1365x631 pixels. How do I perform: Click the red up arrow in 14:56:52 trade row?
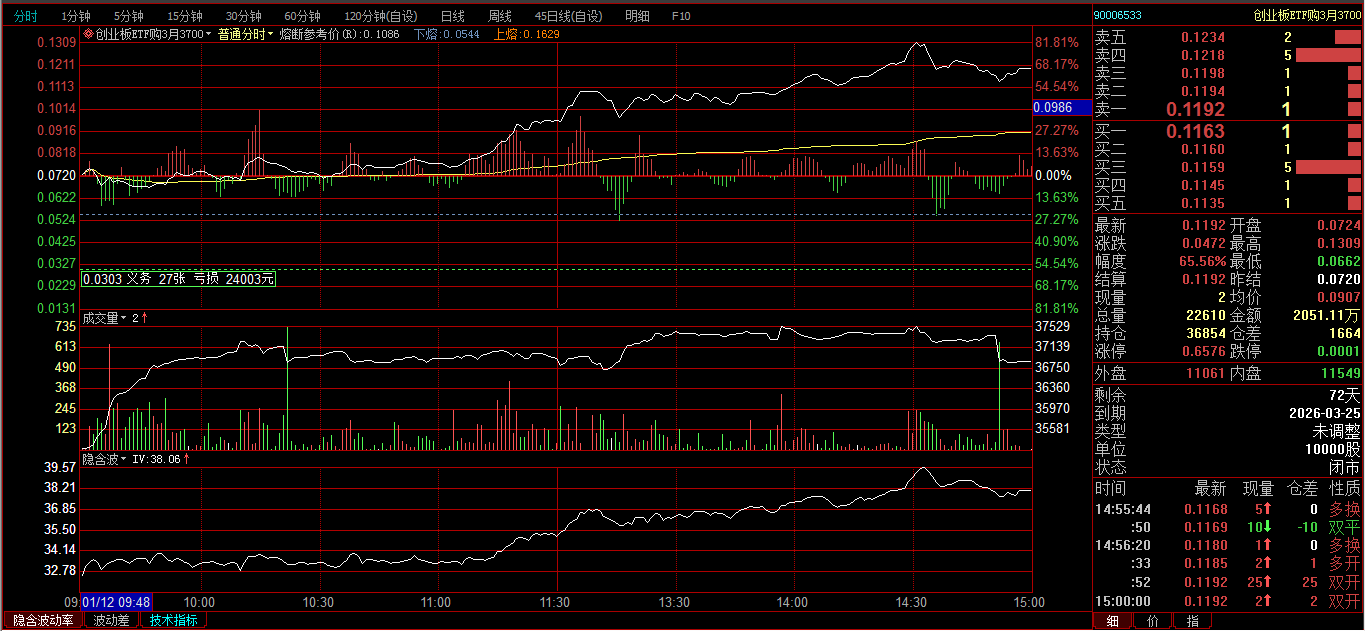tap(1267, 582)
